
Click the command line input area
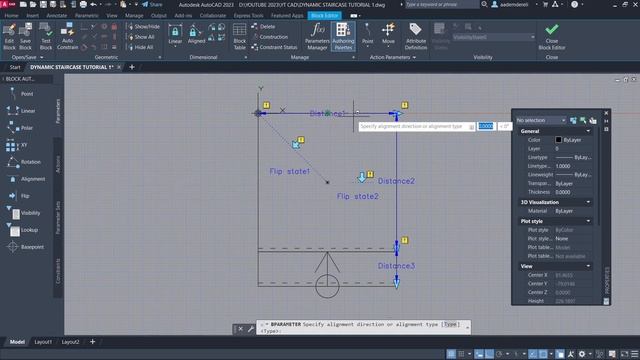click(363, 327)
